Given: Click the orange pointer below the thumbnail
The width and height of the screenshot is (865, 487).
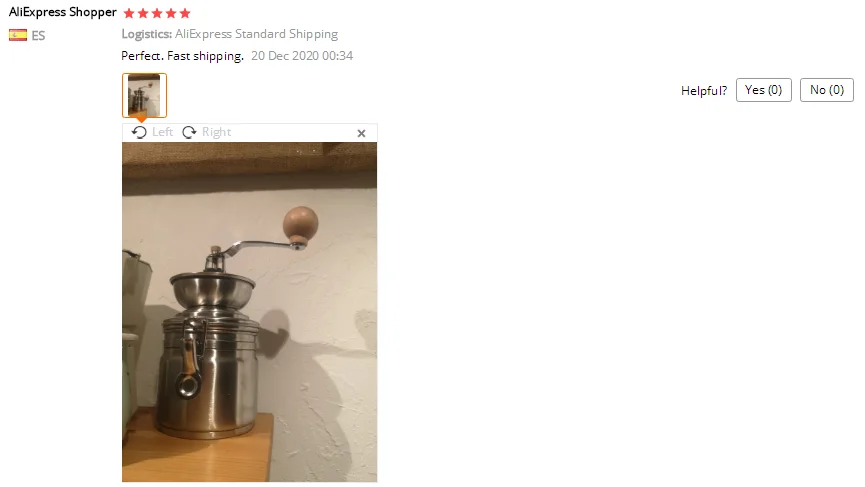Looking at the screenshot, I should coord(142,119).
